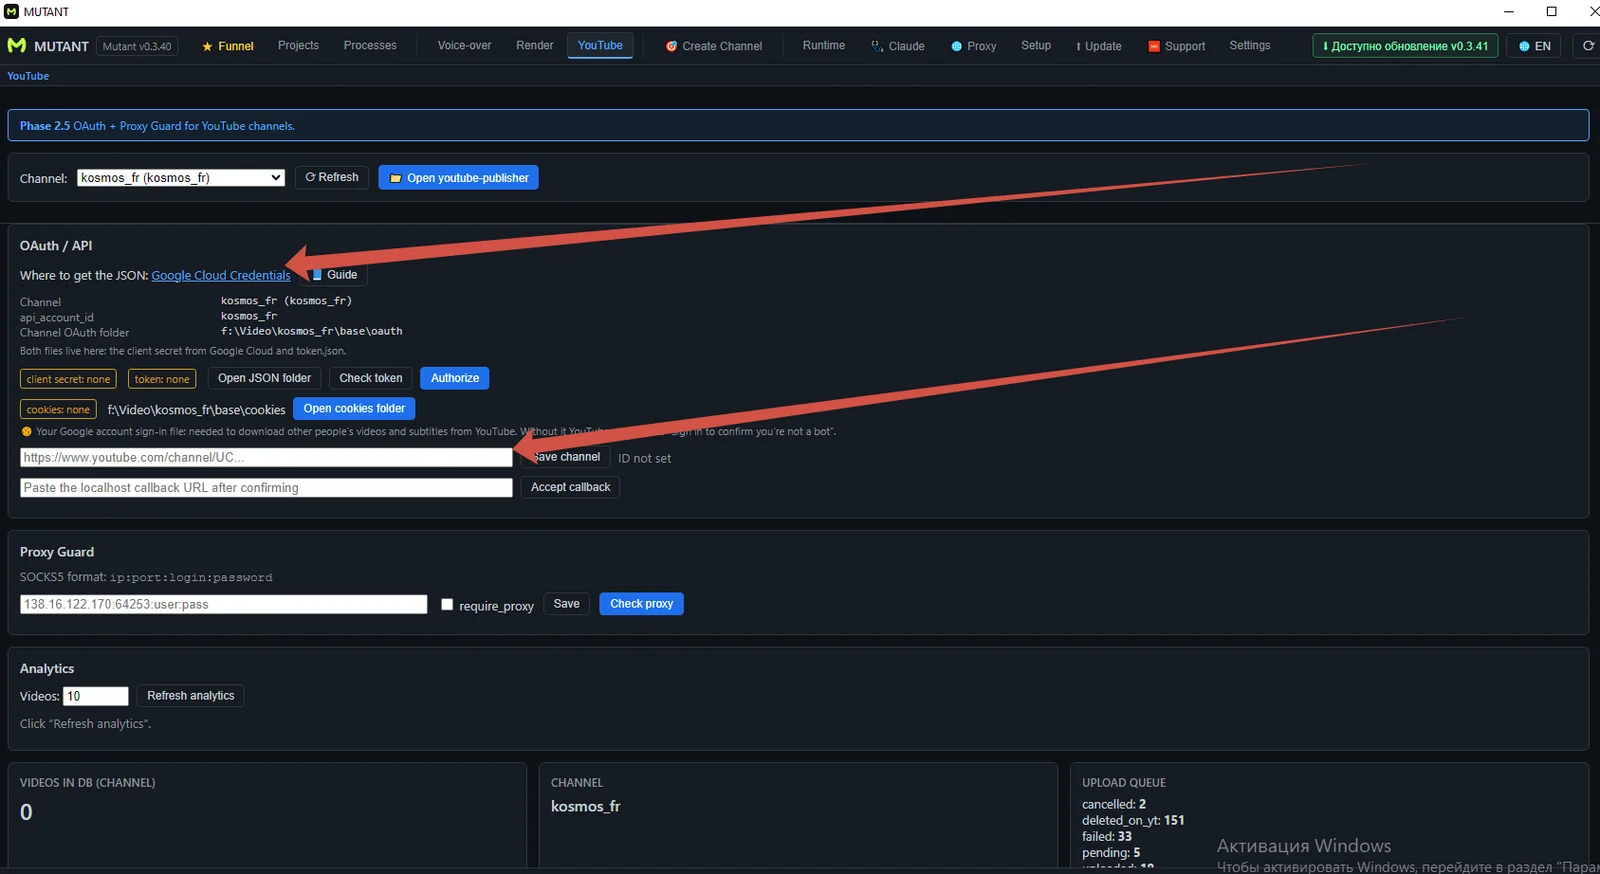Viewport: 1600px width, 874px height.
Task: Click the kosmos_fr name in the CHANNEL card
Action: click(x=586, y=806)
